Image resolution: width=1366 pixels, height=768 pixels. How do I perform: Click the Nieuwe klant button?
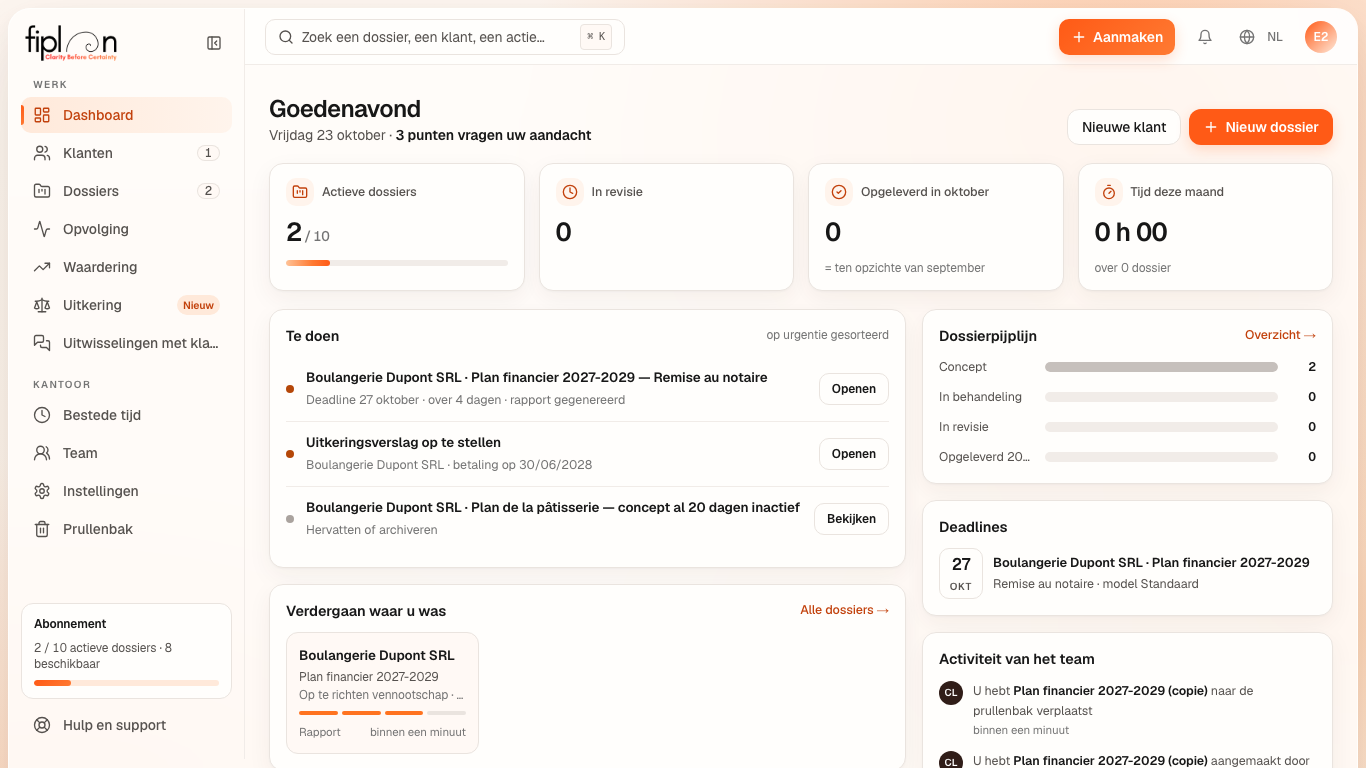(1124, 127)
